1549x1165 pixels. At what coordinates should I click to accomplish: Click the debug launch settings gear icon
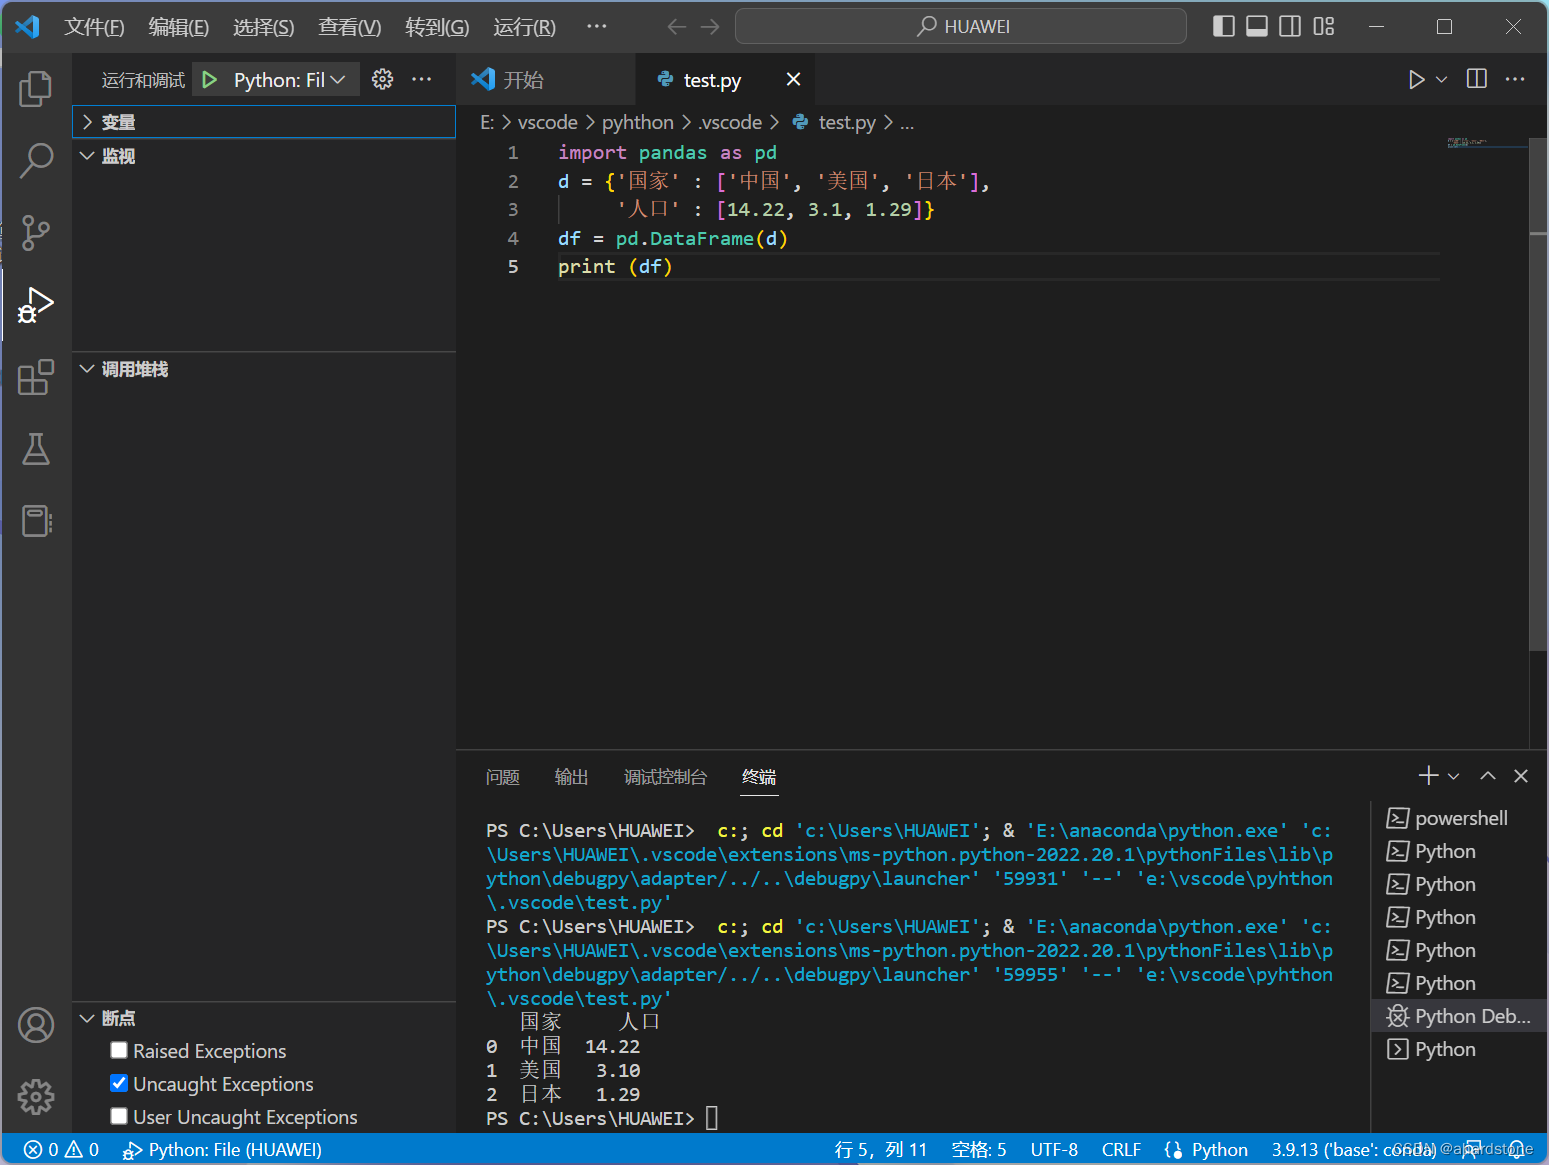pyautogui.click(x=382, y=79)
